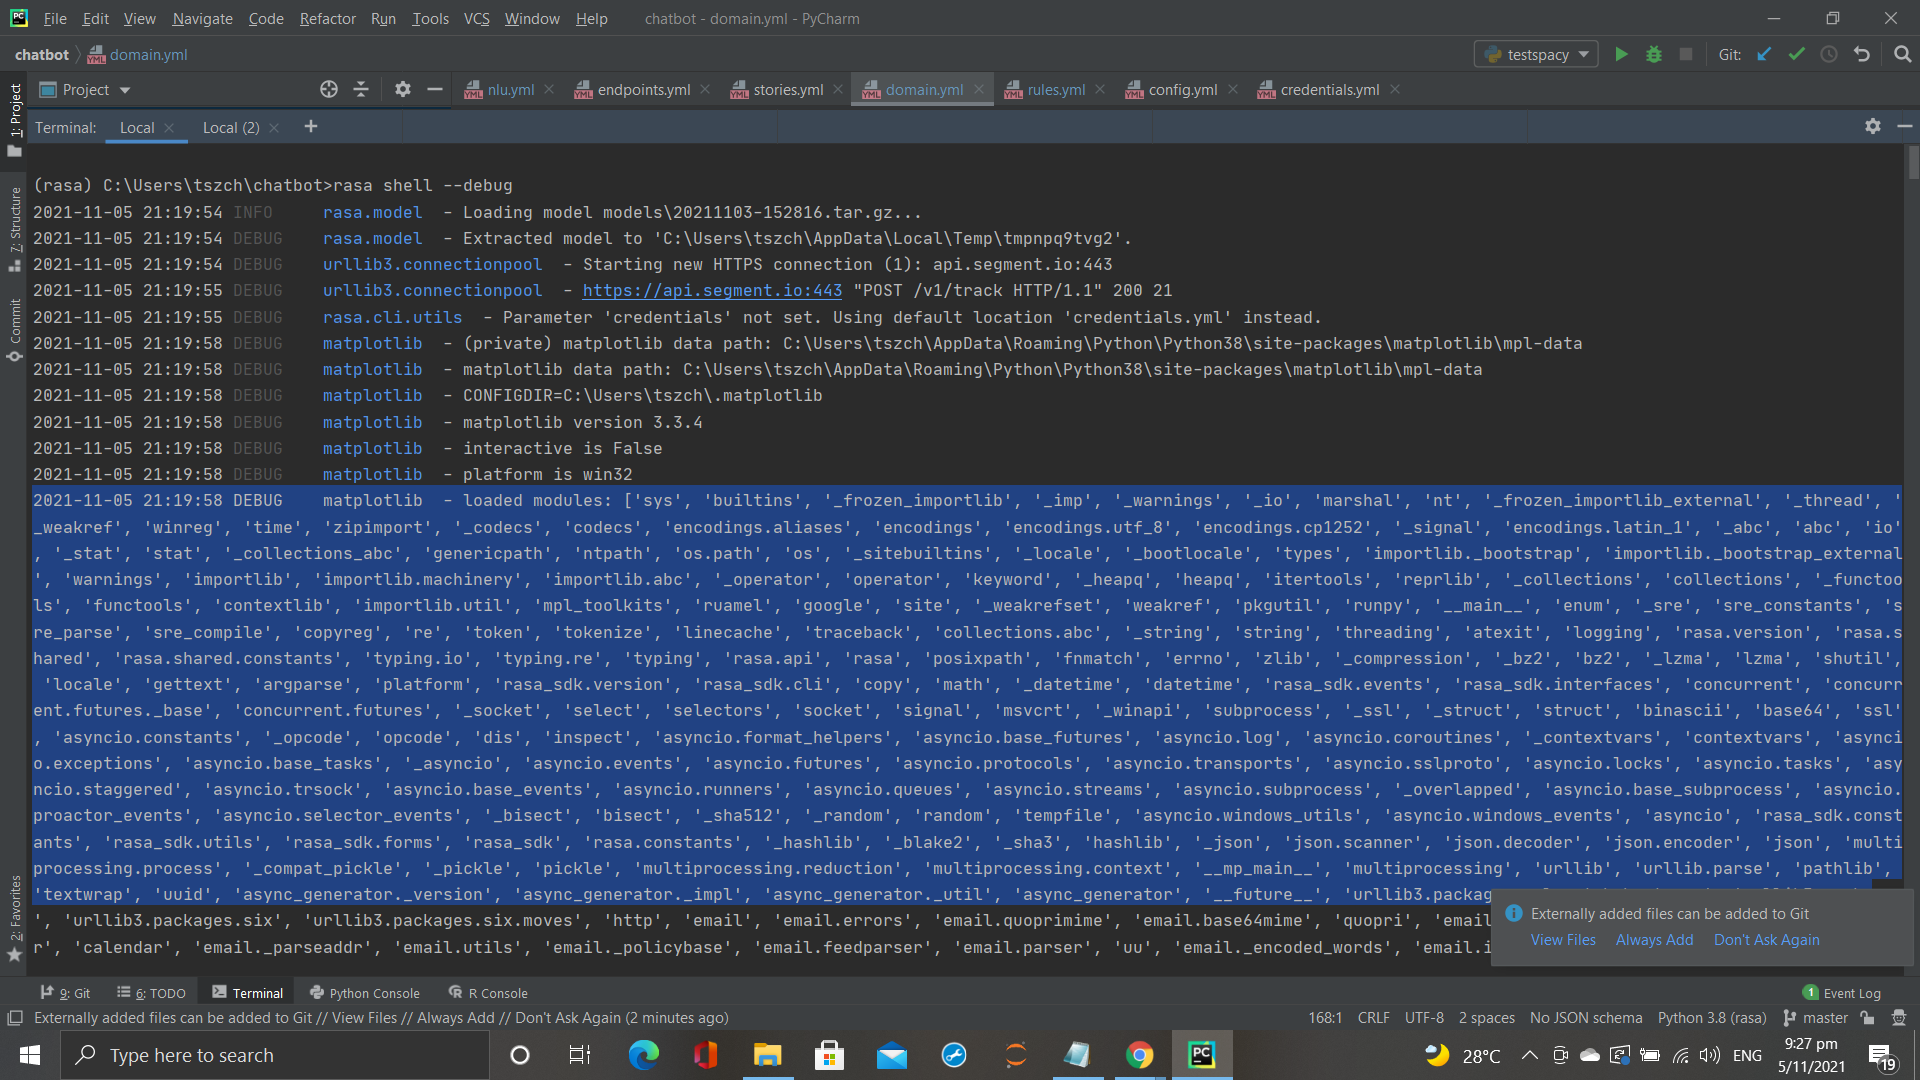Add new terminal session with plus icon
Screen dimensions: 1920x1080
(x=311, y=126)
